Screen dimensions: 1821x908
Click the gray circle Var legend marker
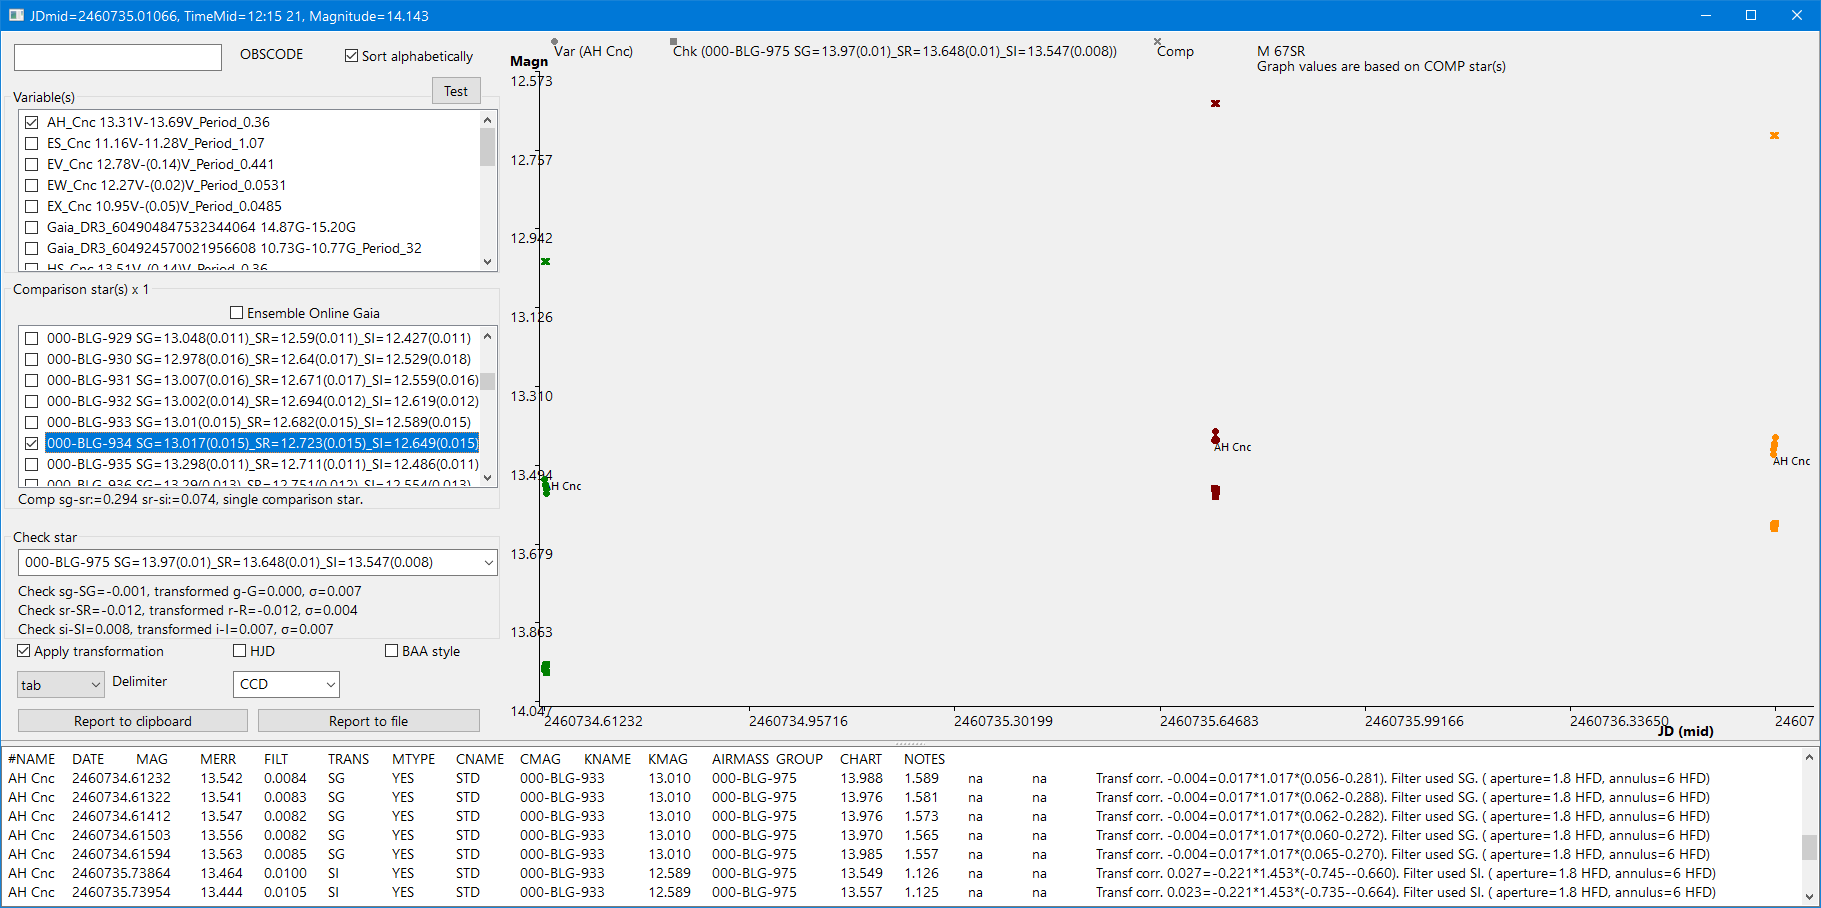point(555,42)
